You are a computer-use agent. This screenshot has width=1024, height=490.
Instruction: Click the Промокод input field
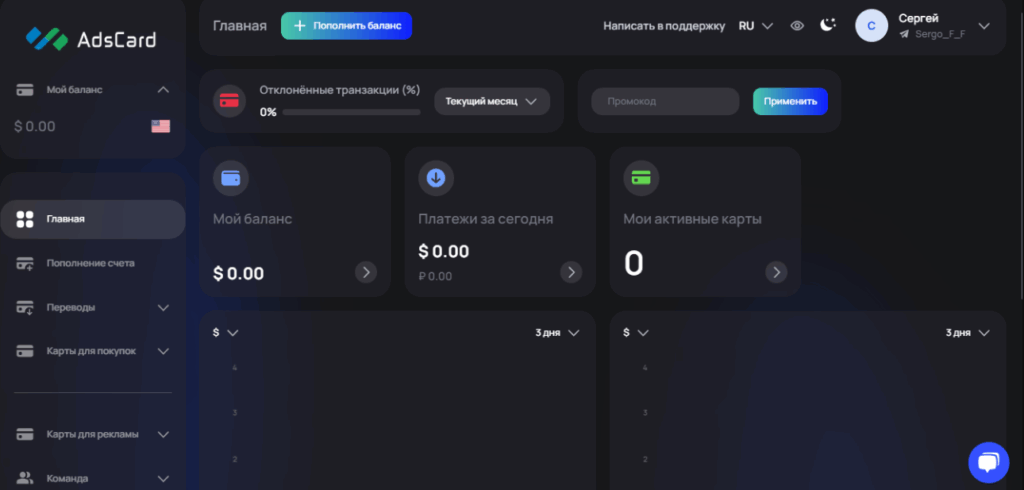(665, 101)
